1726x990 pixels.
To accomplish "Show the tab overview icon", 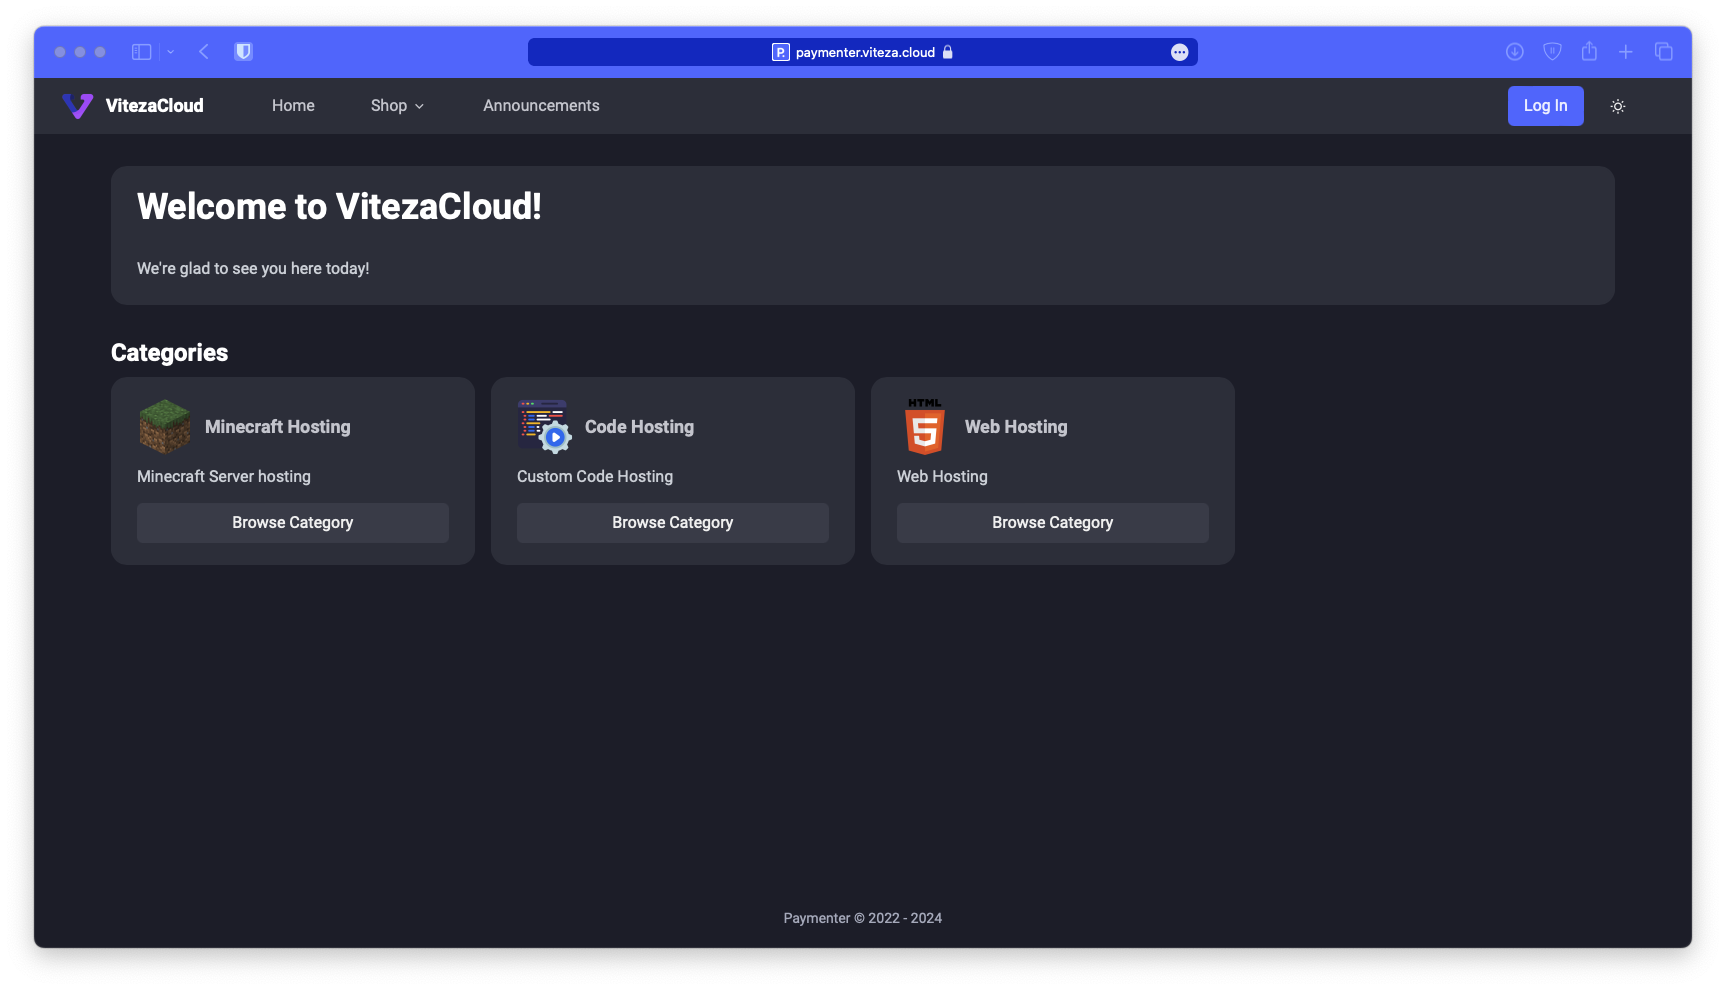I will (x=1664, y=52).
